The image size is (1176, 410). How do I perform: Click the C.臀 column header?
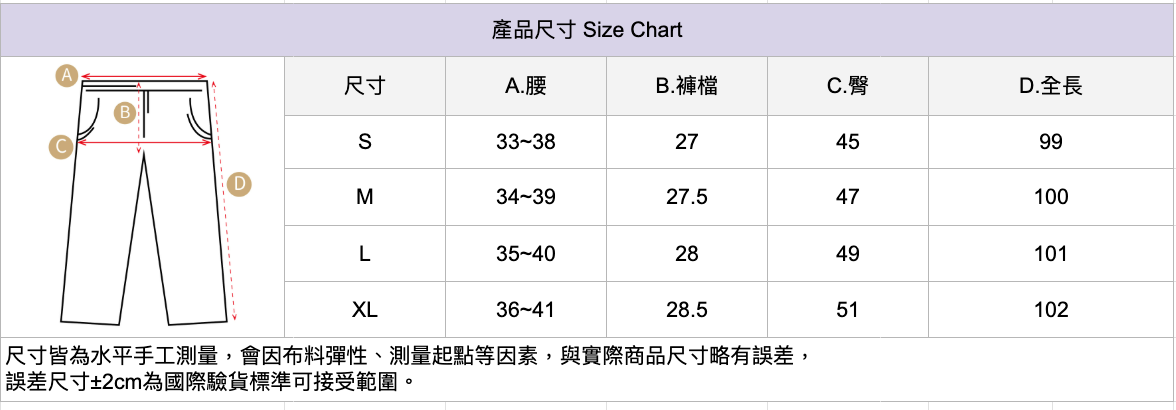tap(848, 87)
